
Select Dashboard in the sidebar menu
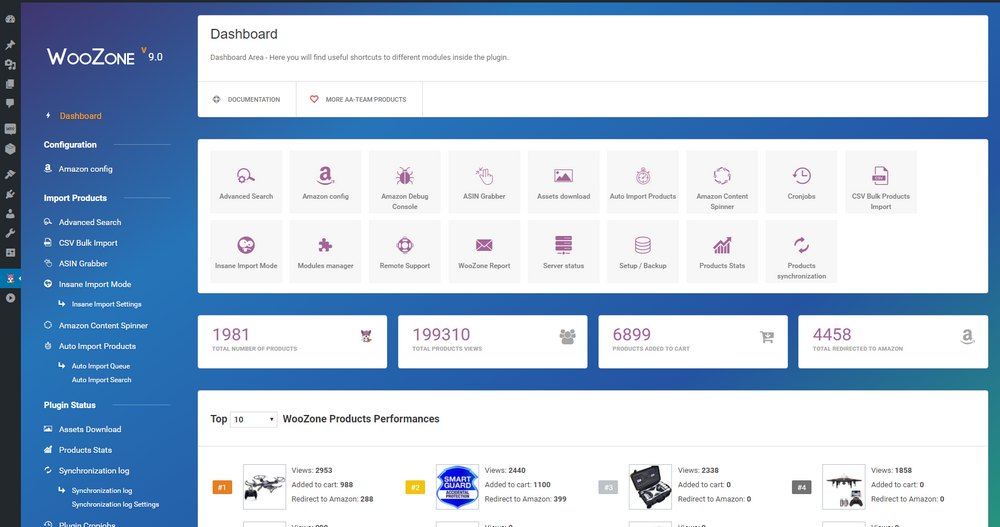click(80, 116)
